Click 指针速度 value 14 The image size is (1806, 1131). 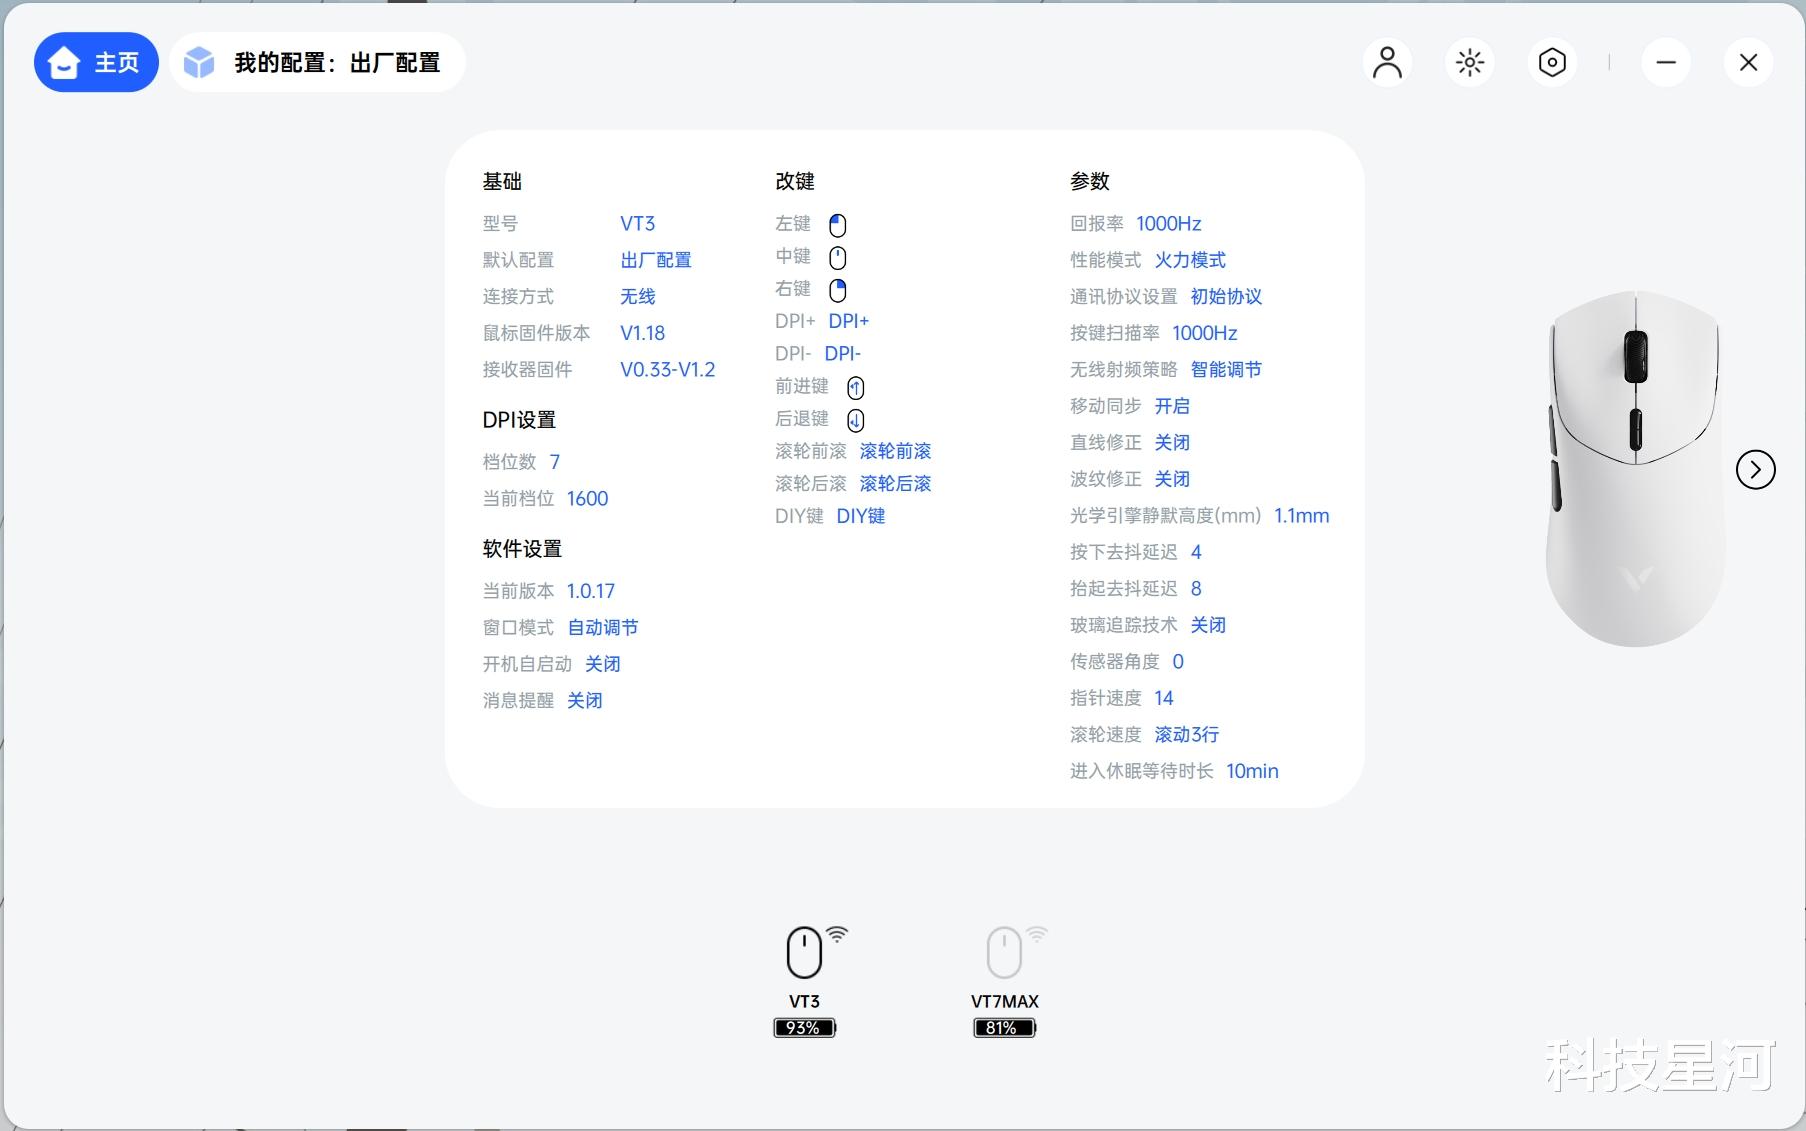pyautogui.click(x=1164, y=698)
